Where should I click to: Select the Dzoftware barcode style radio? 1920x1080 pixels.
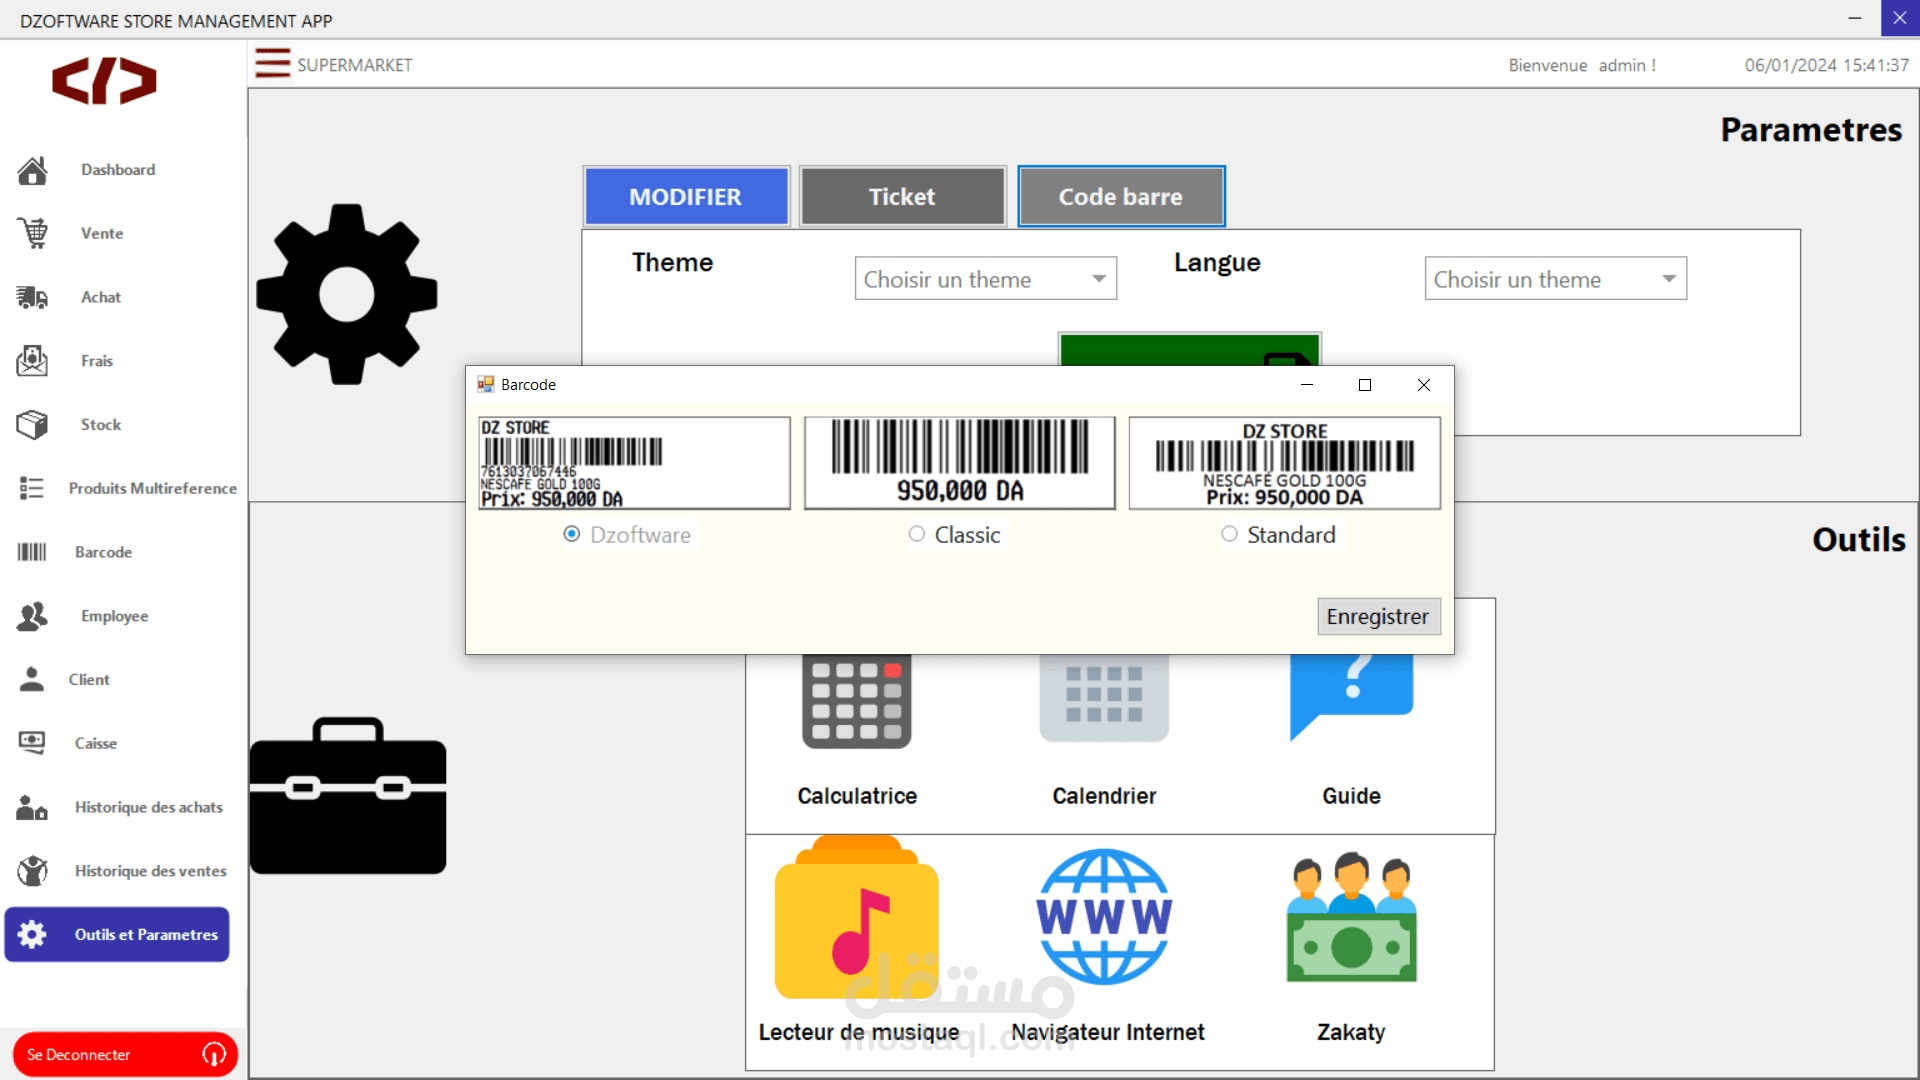[572, 534]
